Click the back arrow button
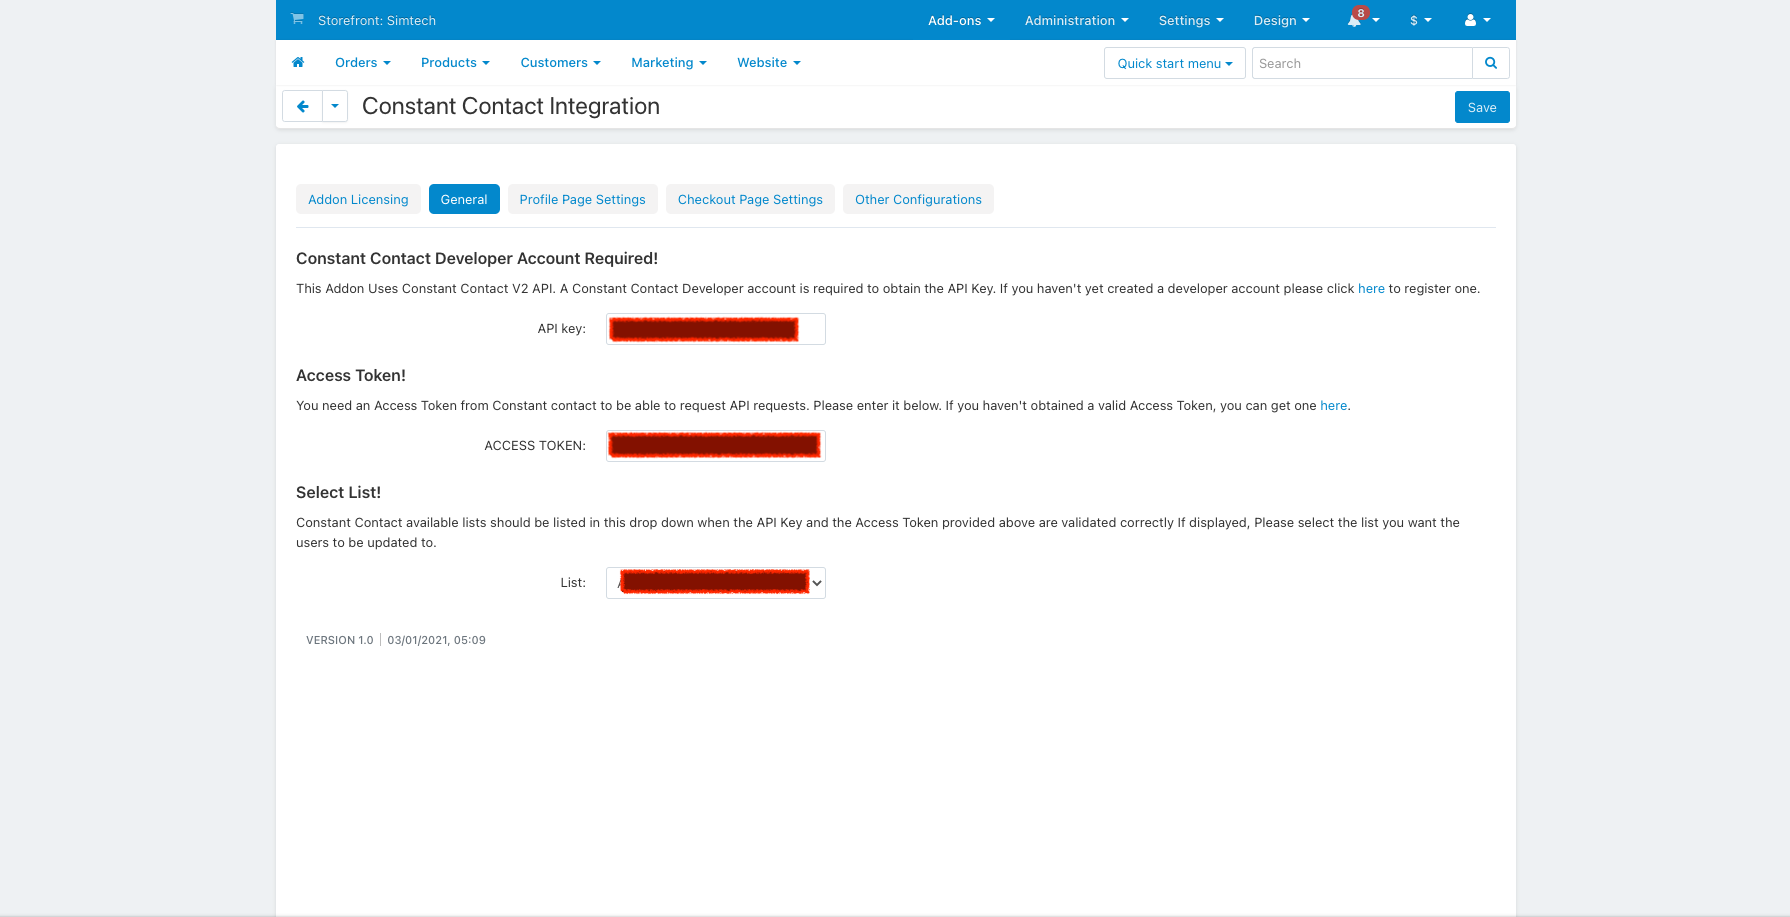The width and height of the screenshot is (1790, 917). click(x=302, y=107)
